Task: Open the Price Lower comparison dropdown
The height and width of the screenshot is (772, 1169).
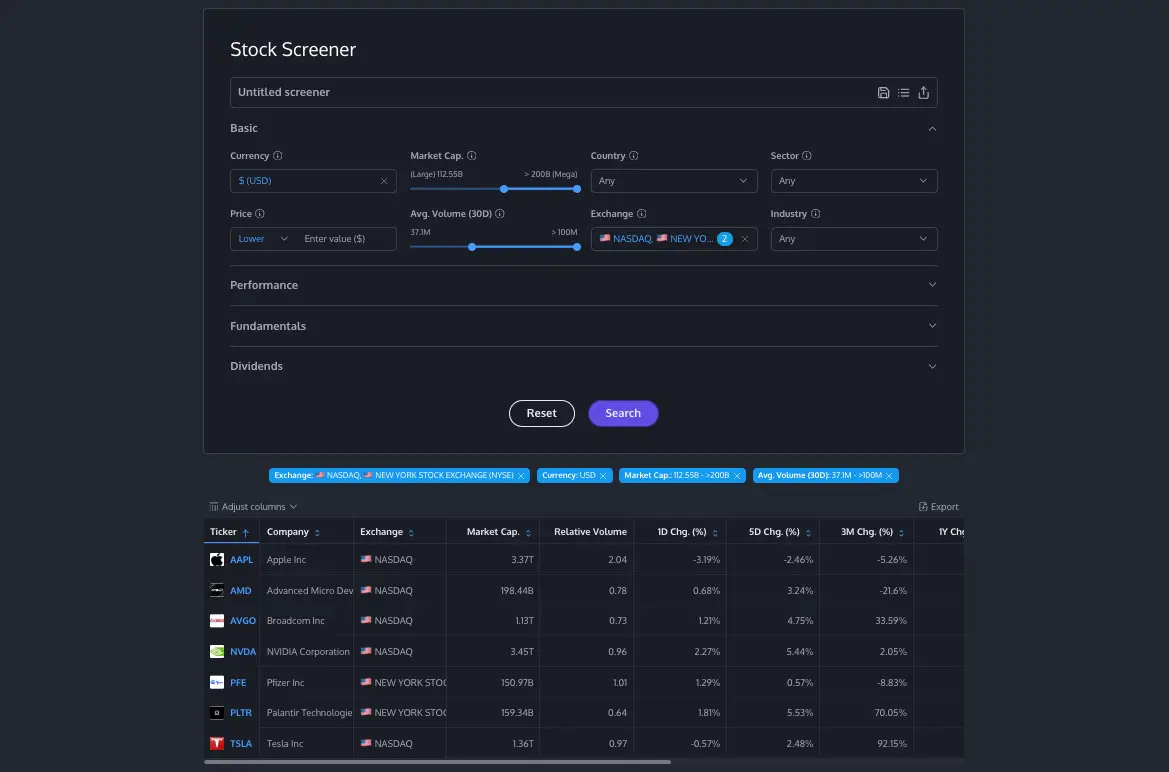Action: point(263,239)
